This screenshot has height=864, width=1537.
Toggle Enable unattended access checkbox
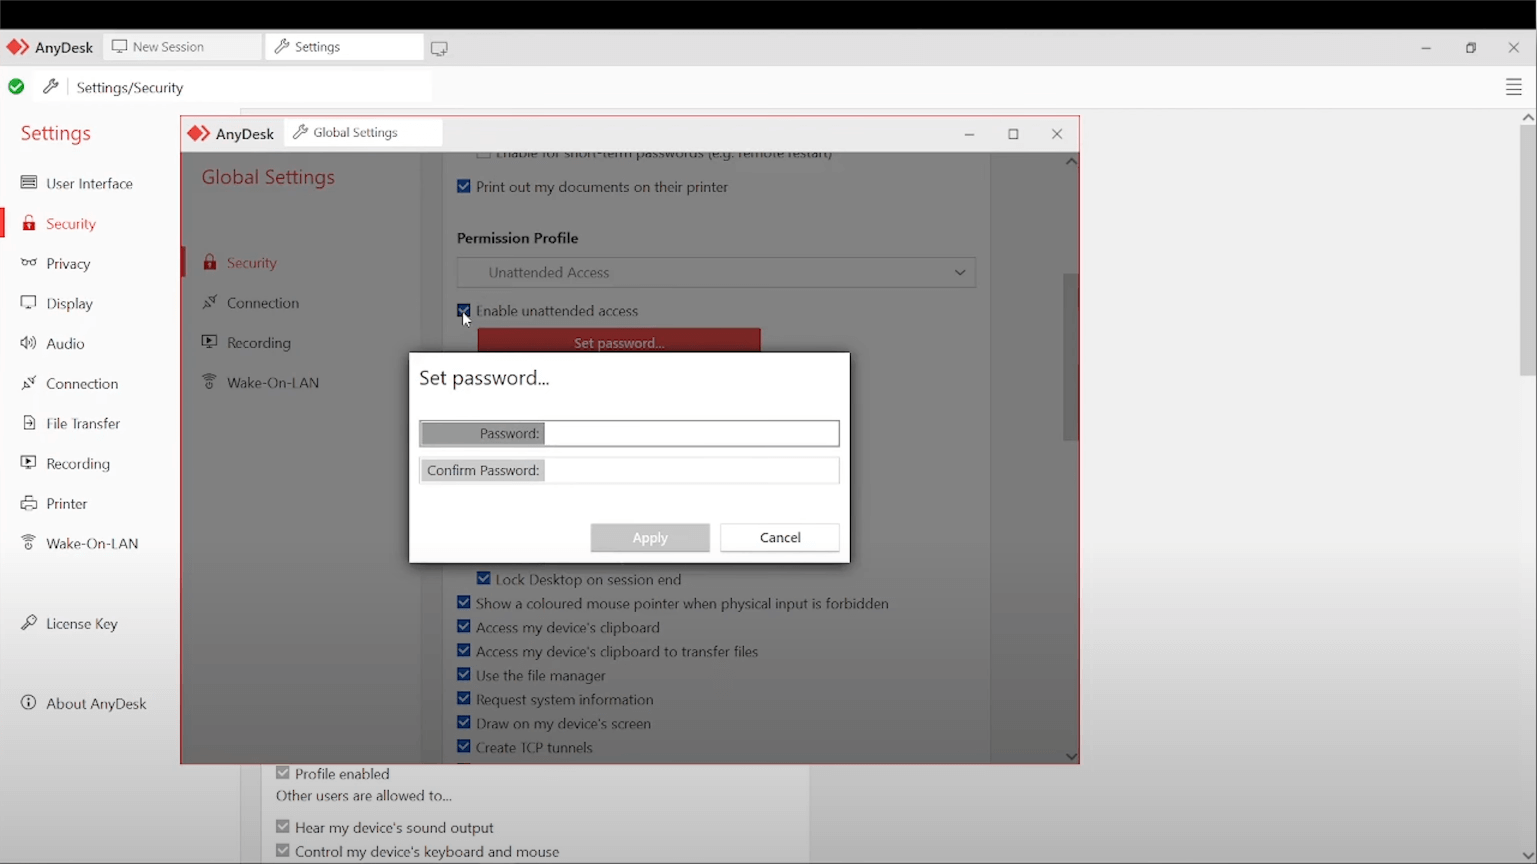463,310
